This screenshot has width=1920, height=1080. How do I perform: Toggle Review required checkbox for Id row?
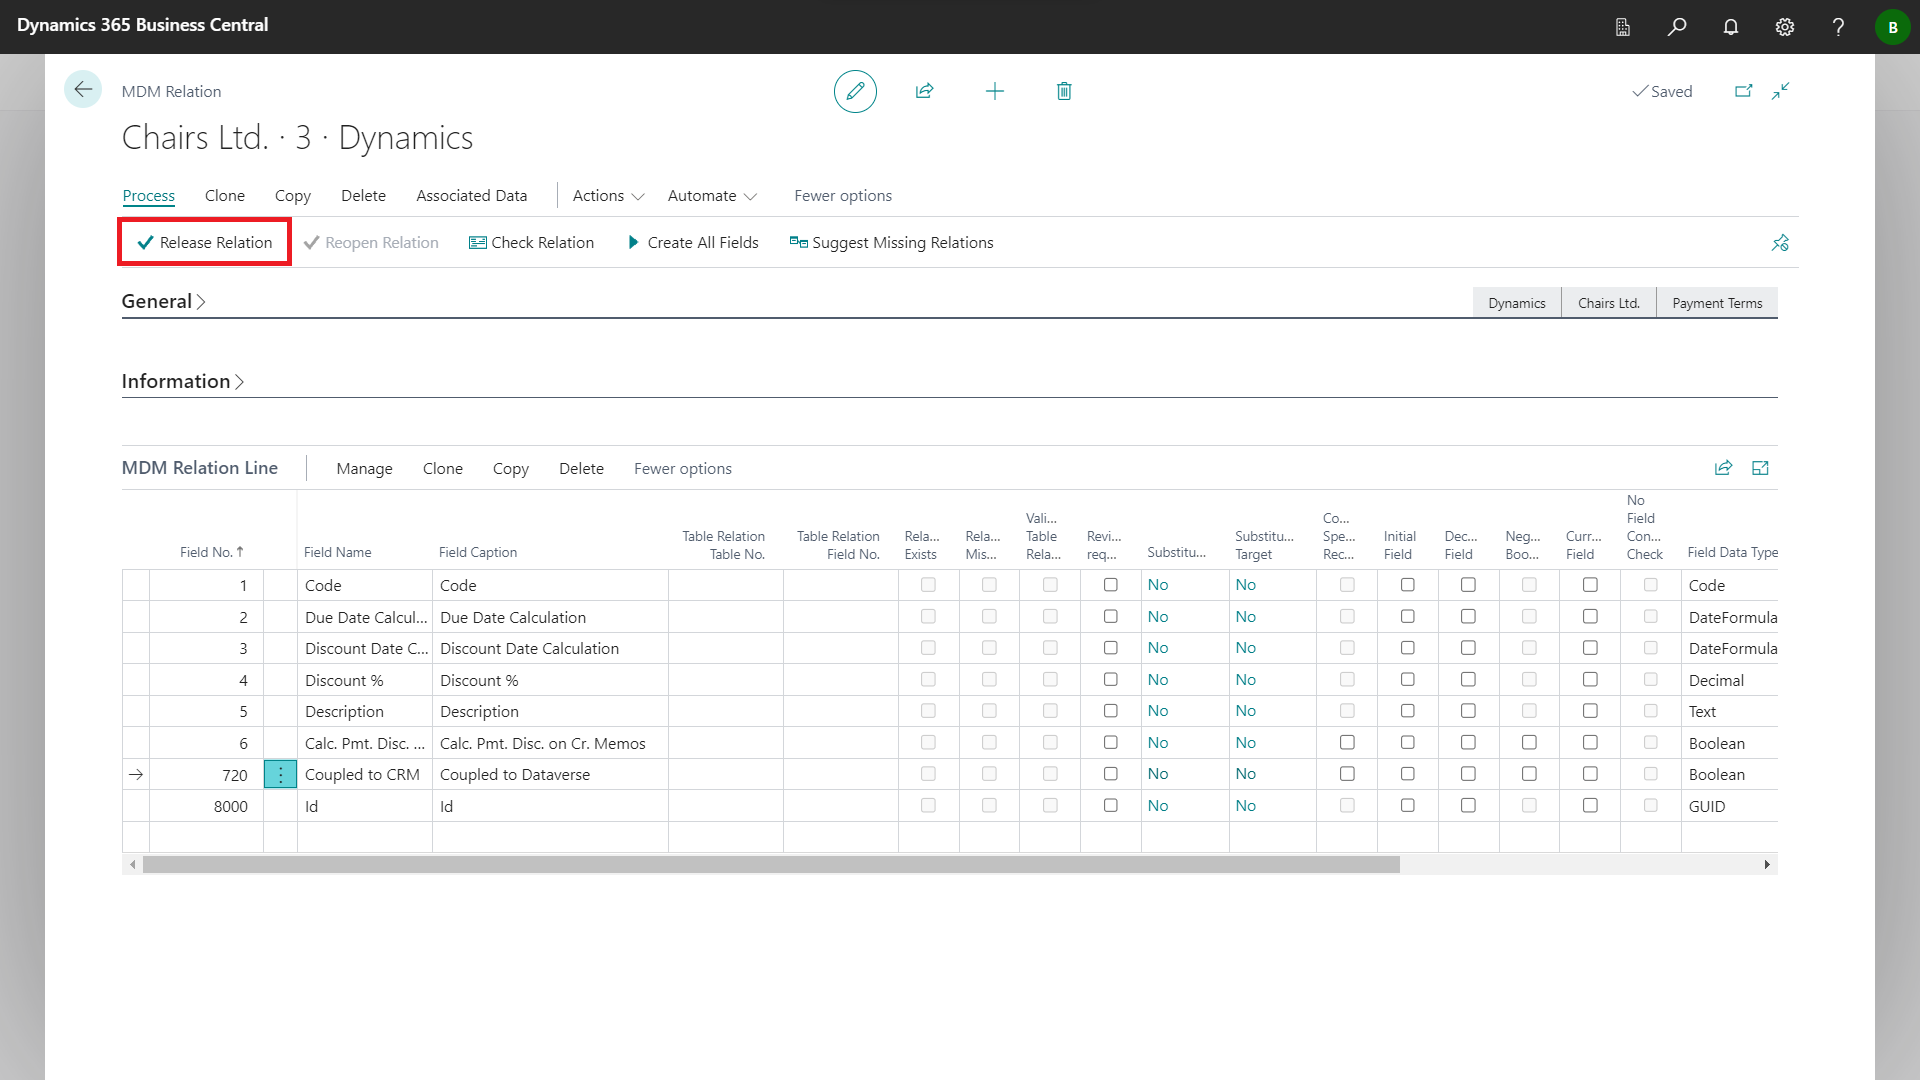[1110, 805]
